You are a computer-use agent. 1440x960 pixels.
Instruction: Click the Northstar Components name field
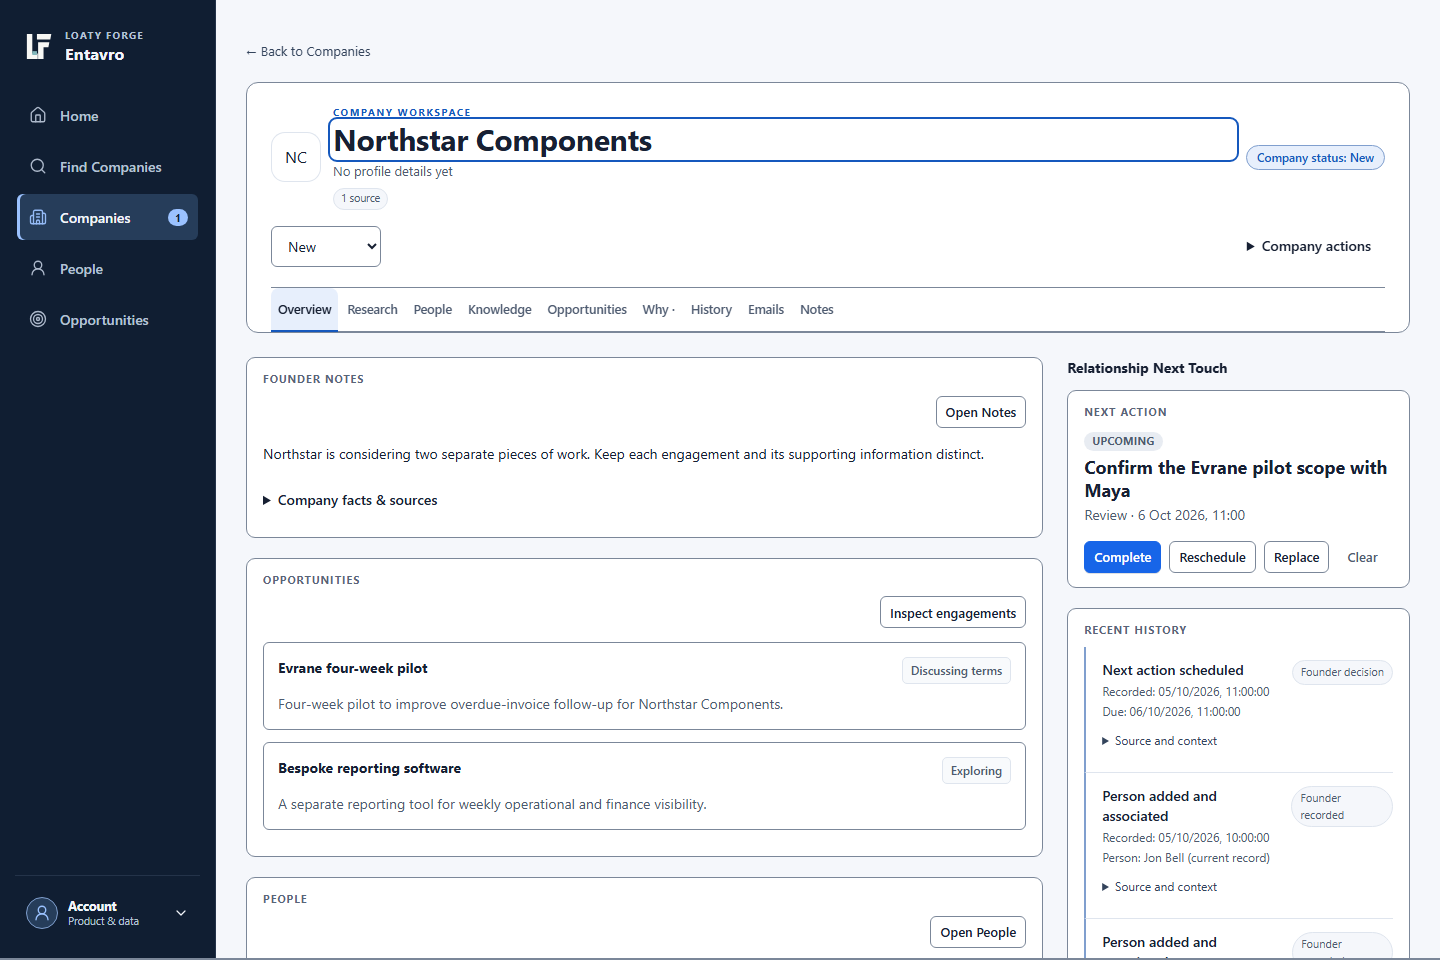click(783, 140)
